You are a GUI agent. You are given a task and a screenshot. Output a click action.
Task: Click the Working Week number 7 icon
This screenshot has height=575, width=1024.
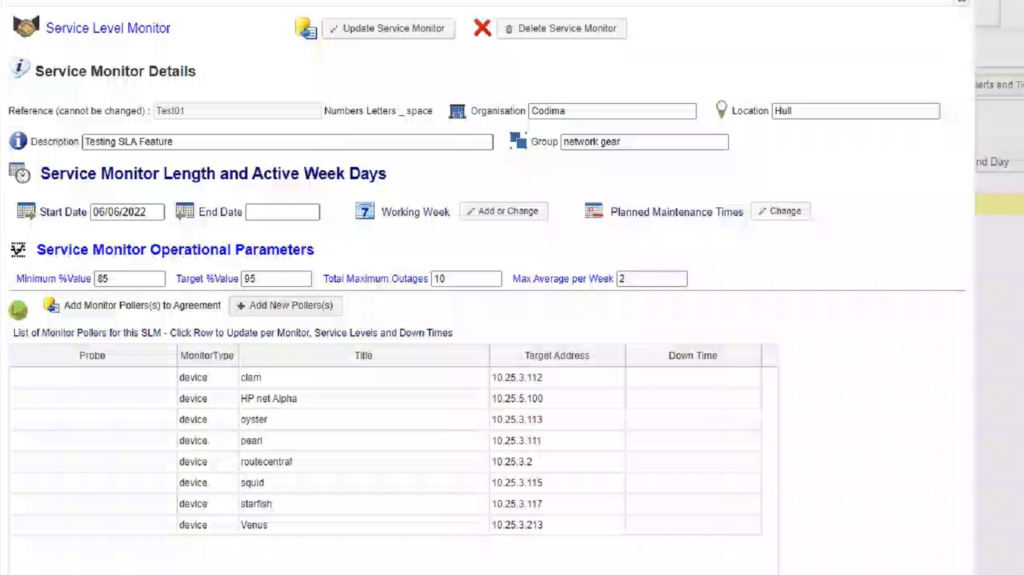click(364, 211)
